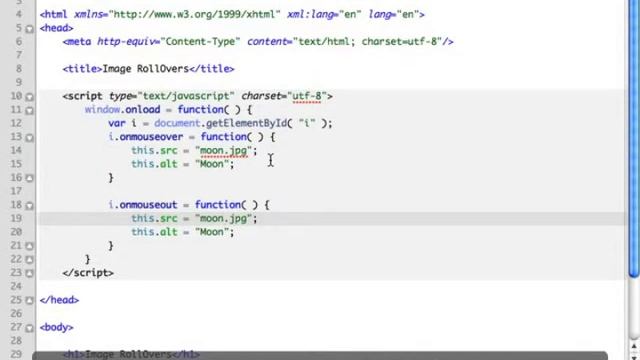Click "document.getElementById" on line 12
640x360 pixels.
coord(220,123)
